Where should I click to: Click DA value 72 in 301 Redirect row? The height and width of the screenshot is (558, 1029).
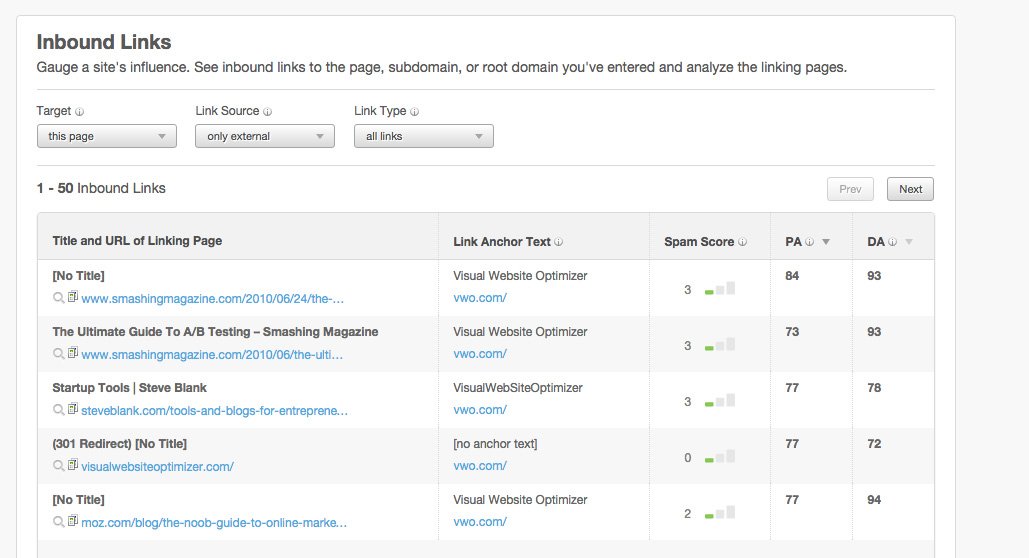tap(874, 444)
